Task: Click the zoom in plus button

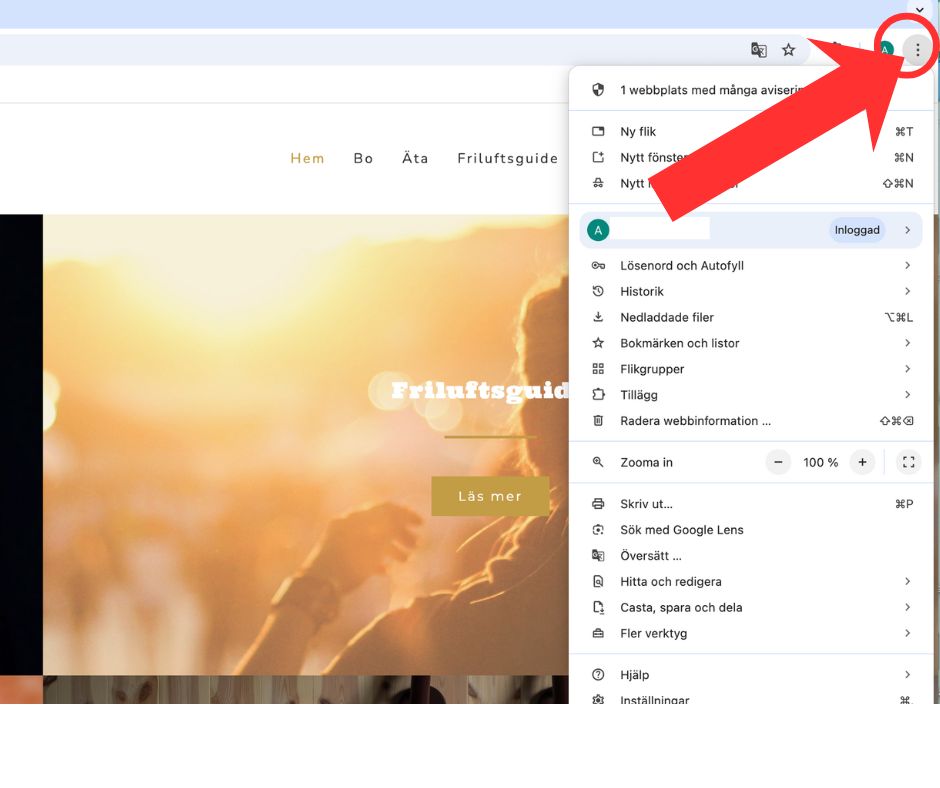Action: [x=862, y=462]
